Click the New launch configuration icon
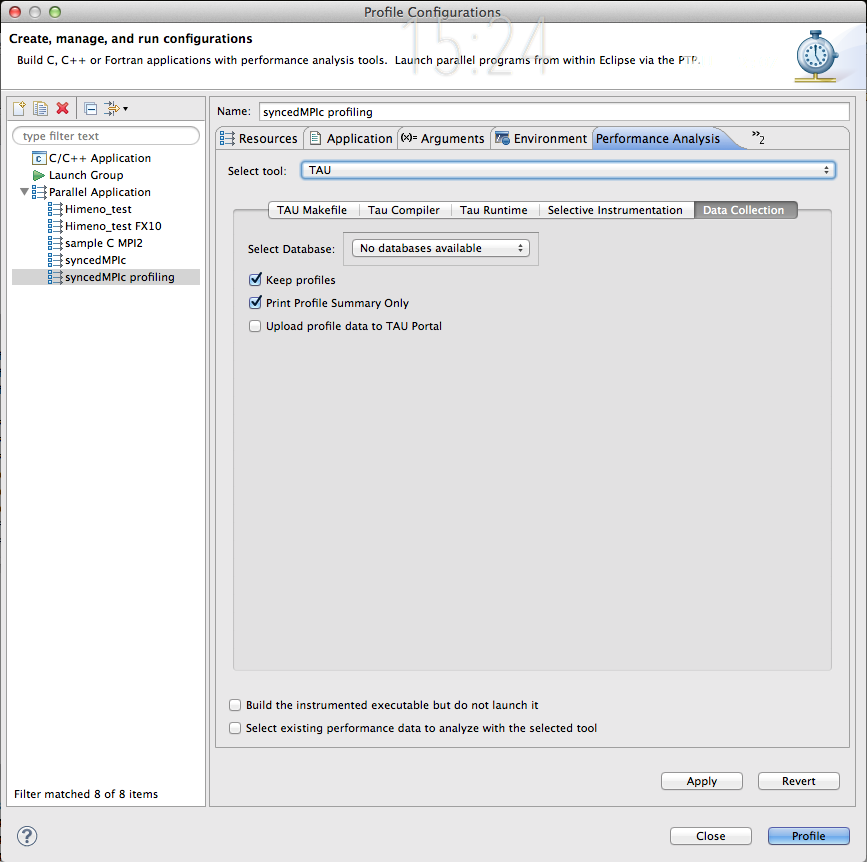This screenshot has height=862, width=867. click(19, 108)
